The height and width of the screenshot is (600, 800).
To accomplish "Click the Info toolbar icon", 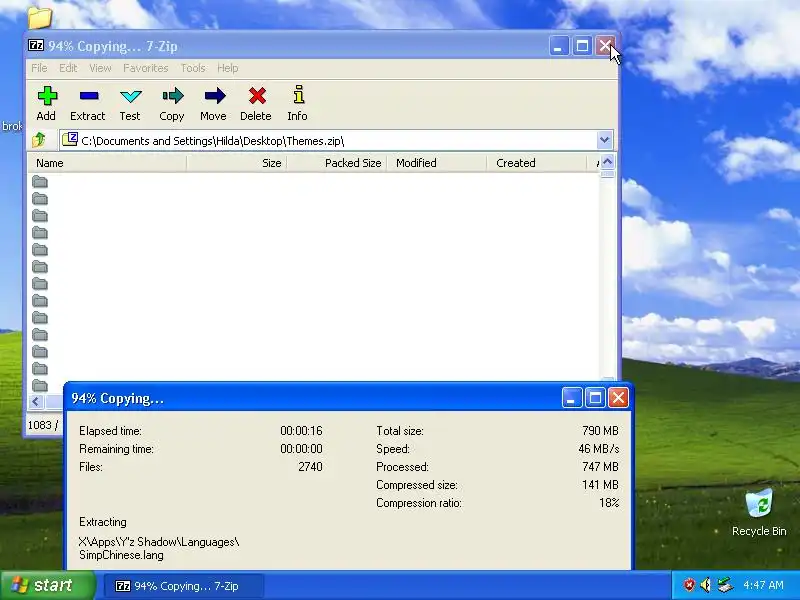I will pyautogui.click(x=297, y=104).
